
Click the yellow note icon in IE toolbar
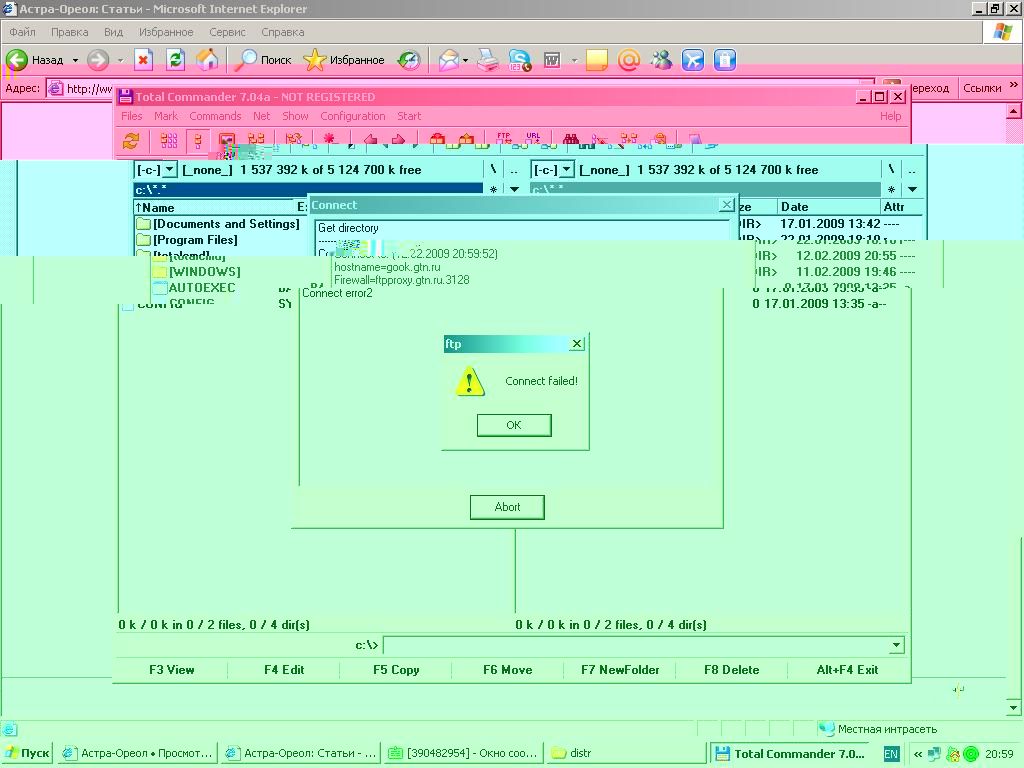coord(596,60)
